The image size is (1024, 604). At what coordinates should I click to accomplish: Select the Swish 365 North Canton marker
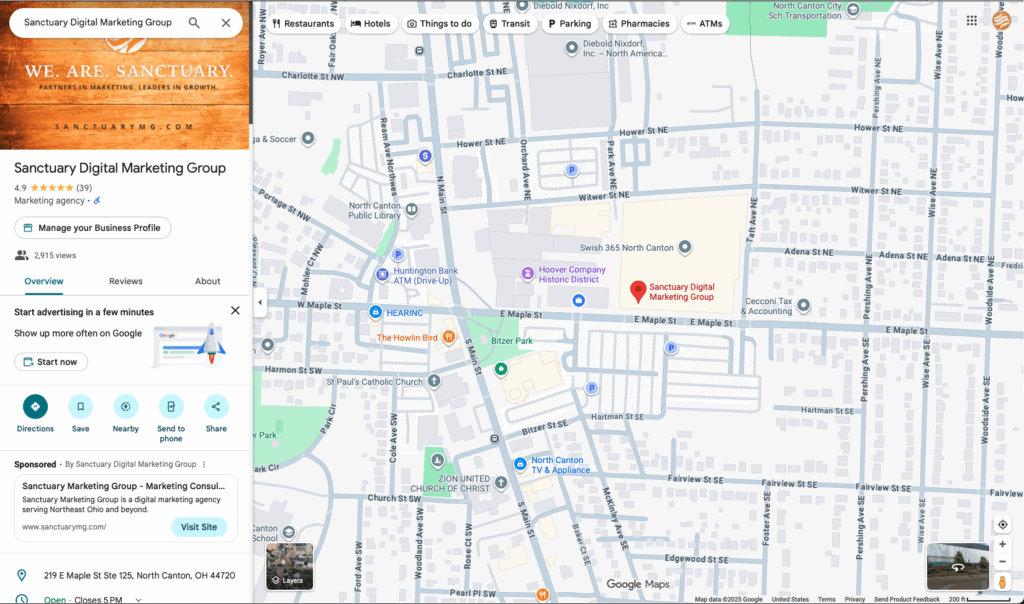pyautogui.click(x=684, y=247)
